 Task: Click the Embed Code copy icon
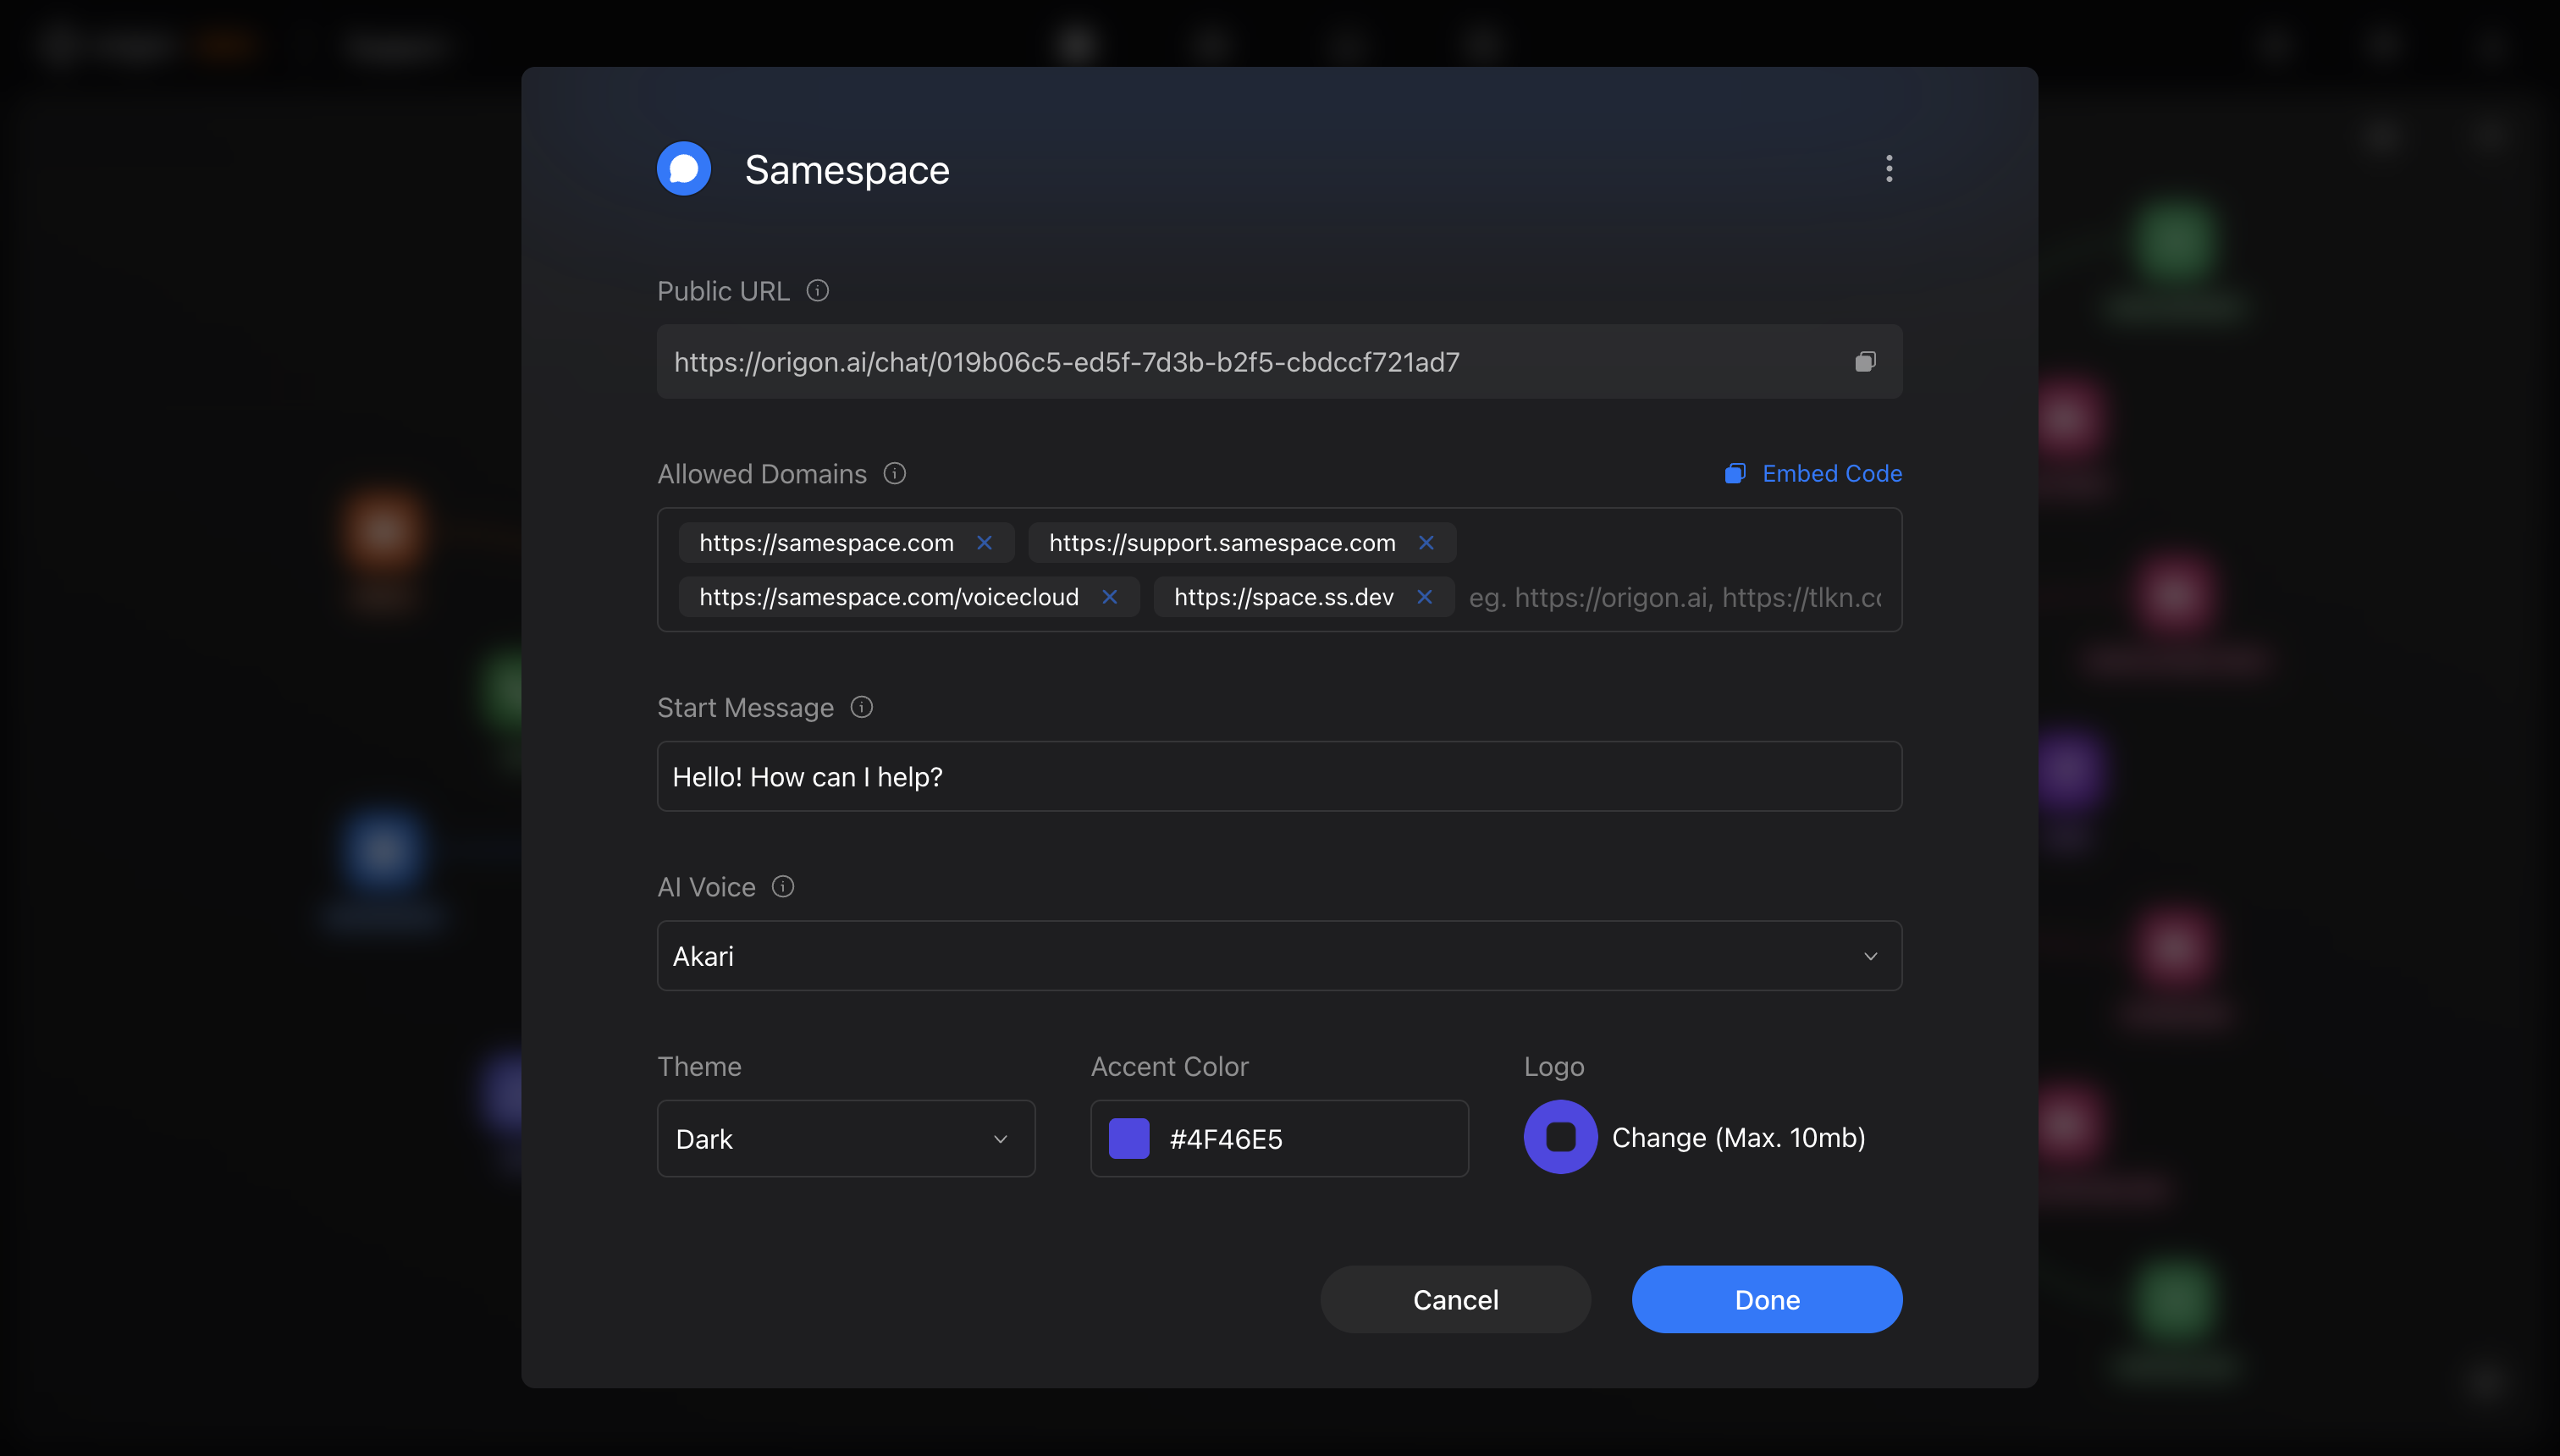[1736, 473]
